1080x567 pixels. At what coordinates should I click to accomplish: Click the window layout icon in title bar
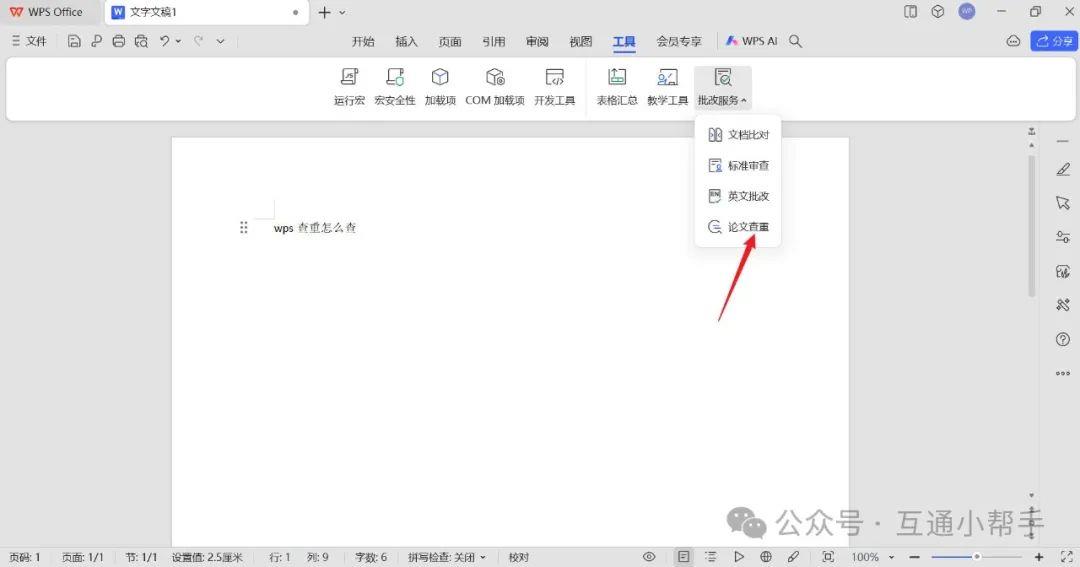coord(911,12)
